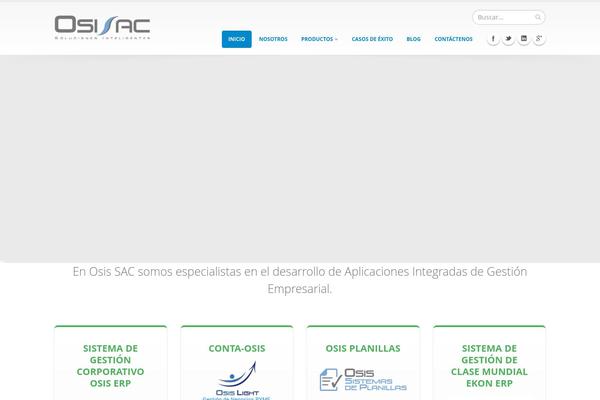
Task: Click the Osis Light logo image
Action: coord(237,380)
